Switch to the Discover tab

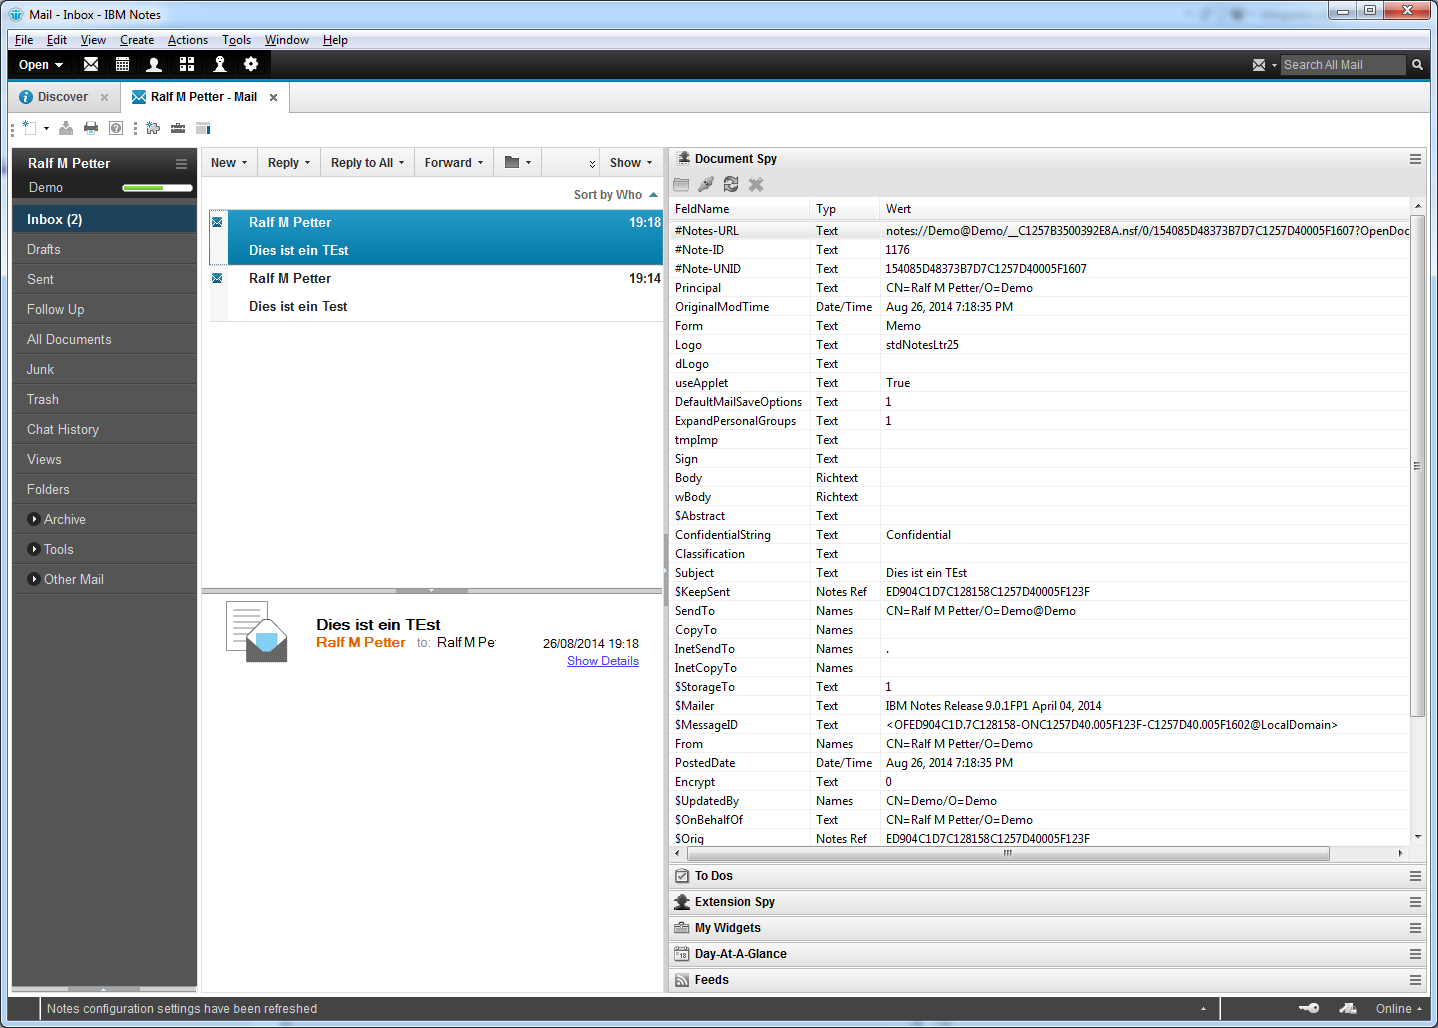pyautogui.click(x=62, y=97)
